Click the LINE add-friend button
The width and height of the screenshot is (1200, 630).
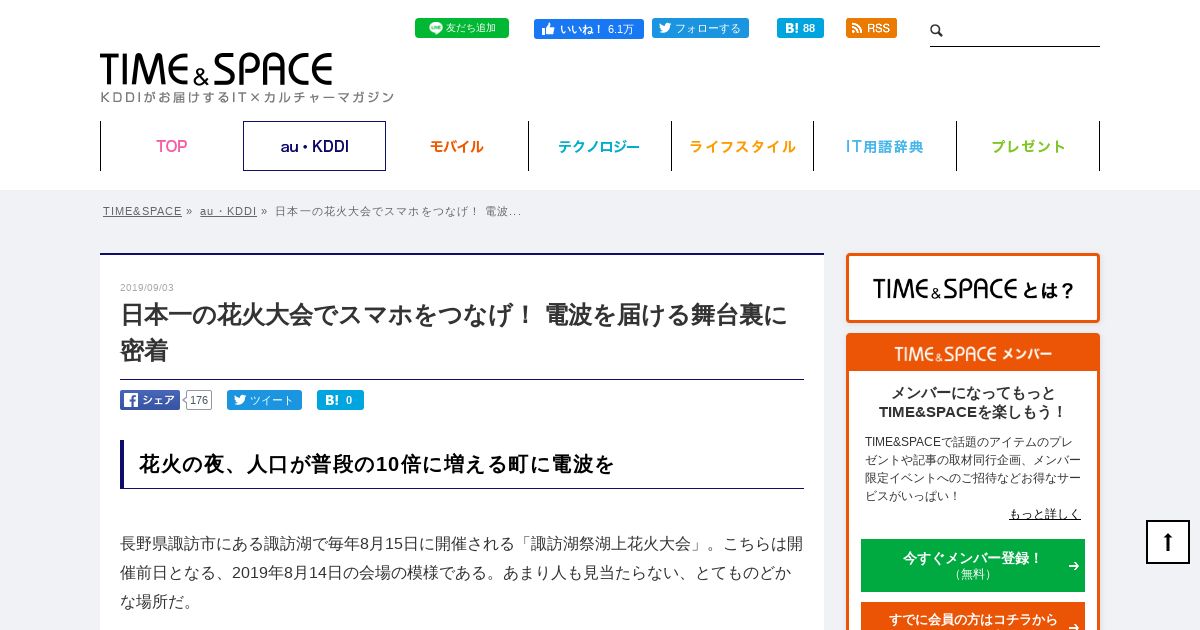pyautogui.click(x=462, y=28)
